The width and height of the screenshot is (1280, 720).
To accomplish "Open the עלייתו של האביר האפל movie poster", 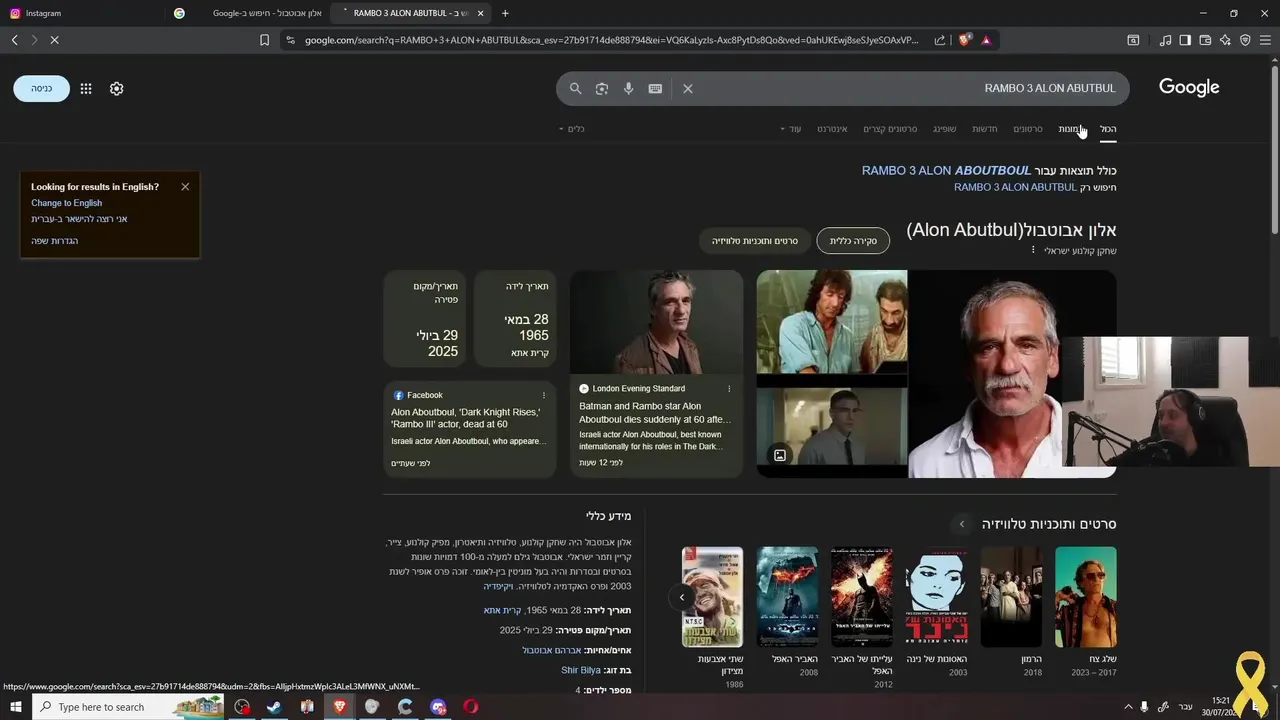I will coord(862,597).
